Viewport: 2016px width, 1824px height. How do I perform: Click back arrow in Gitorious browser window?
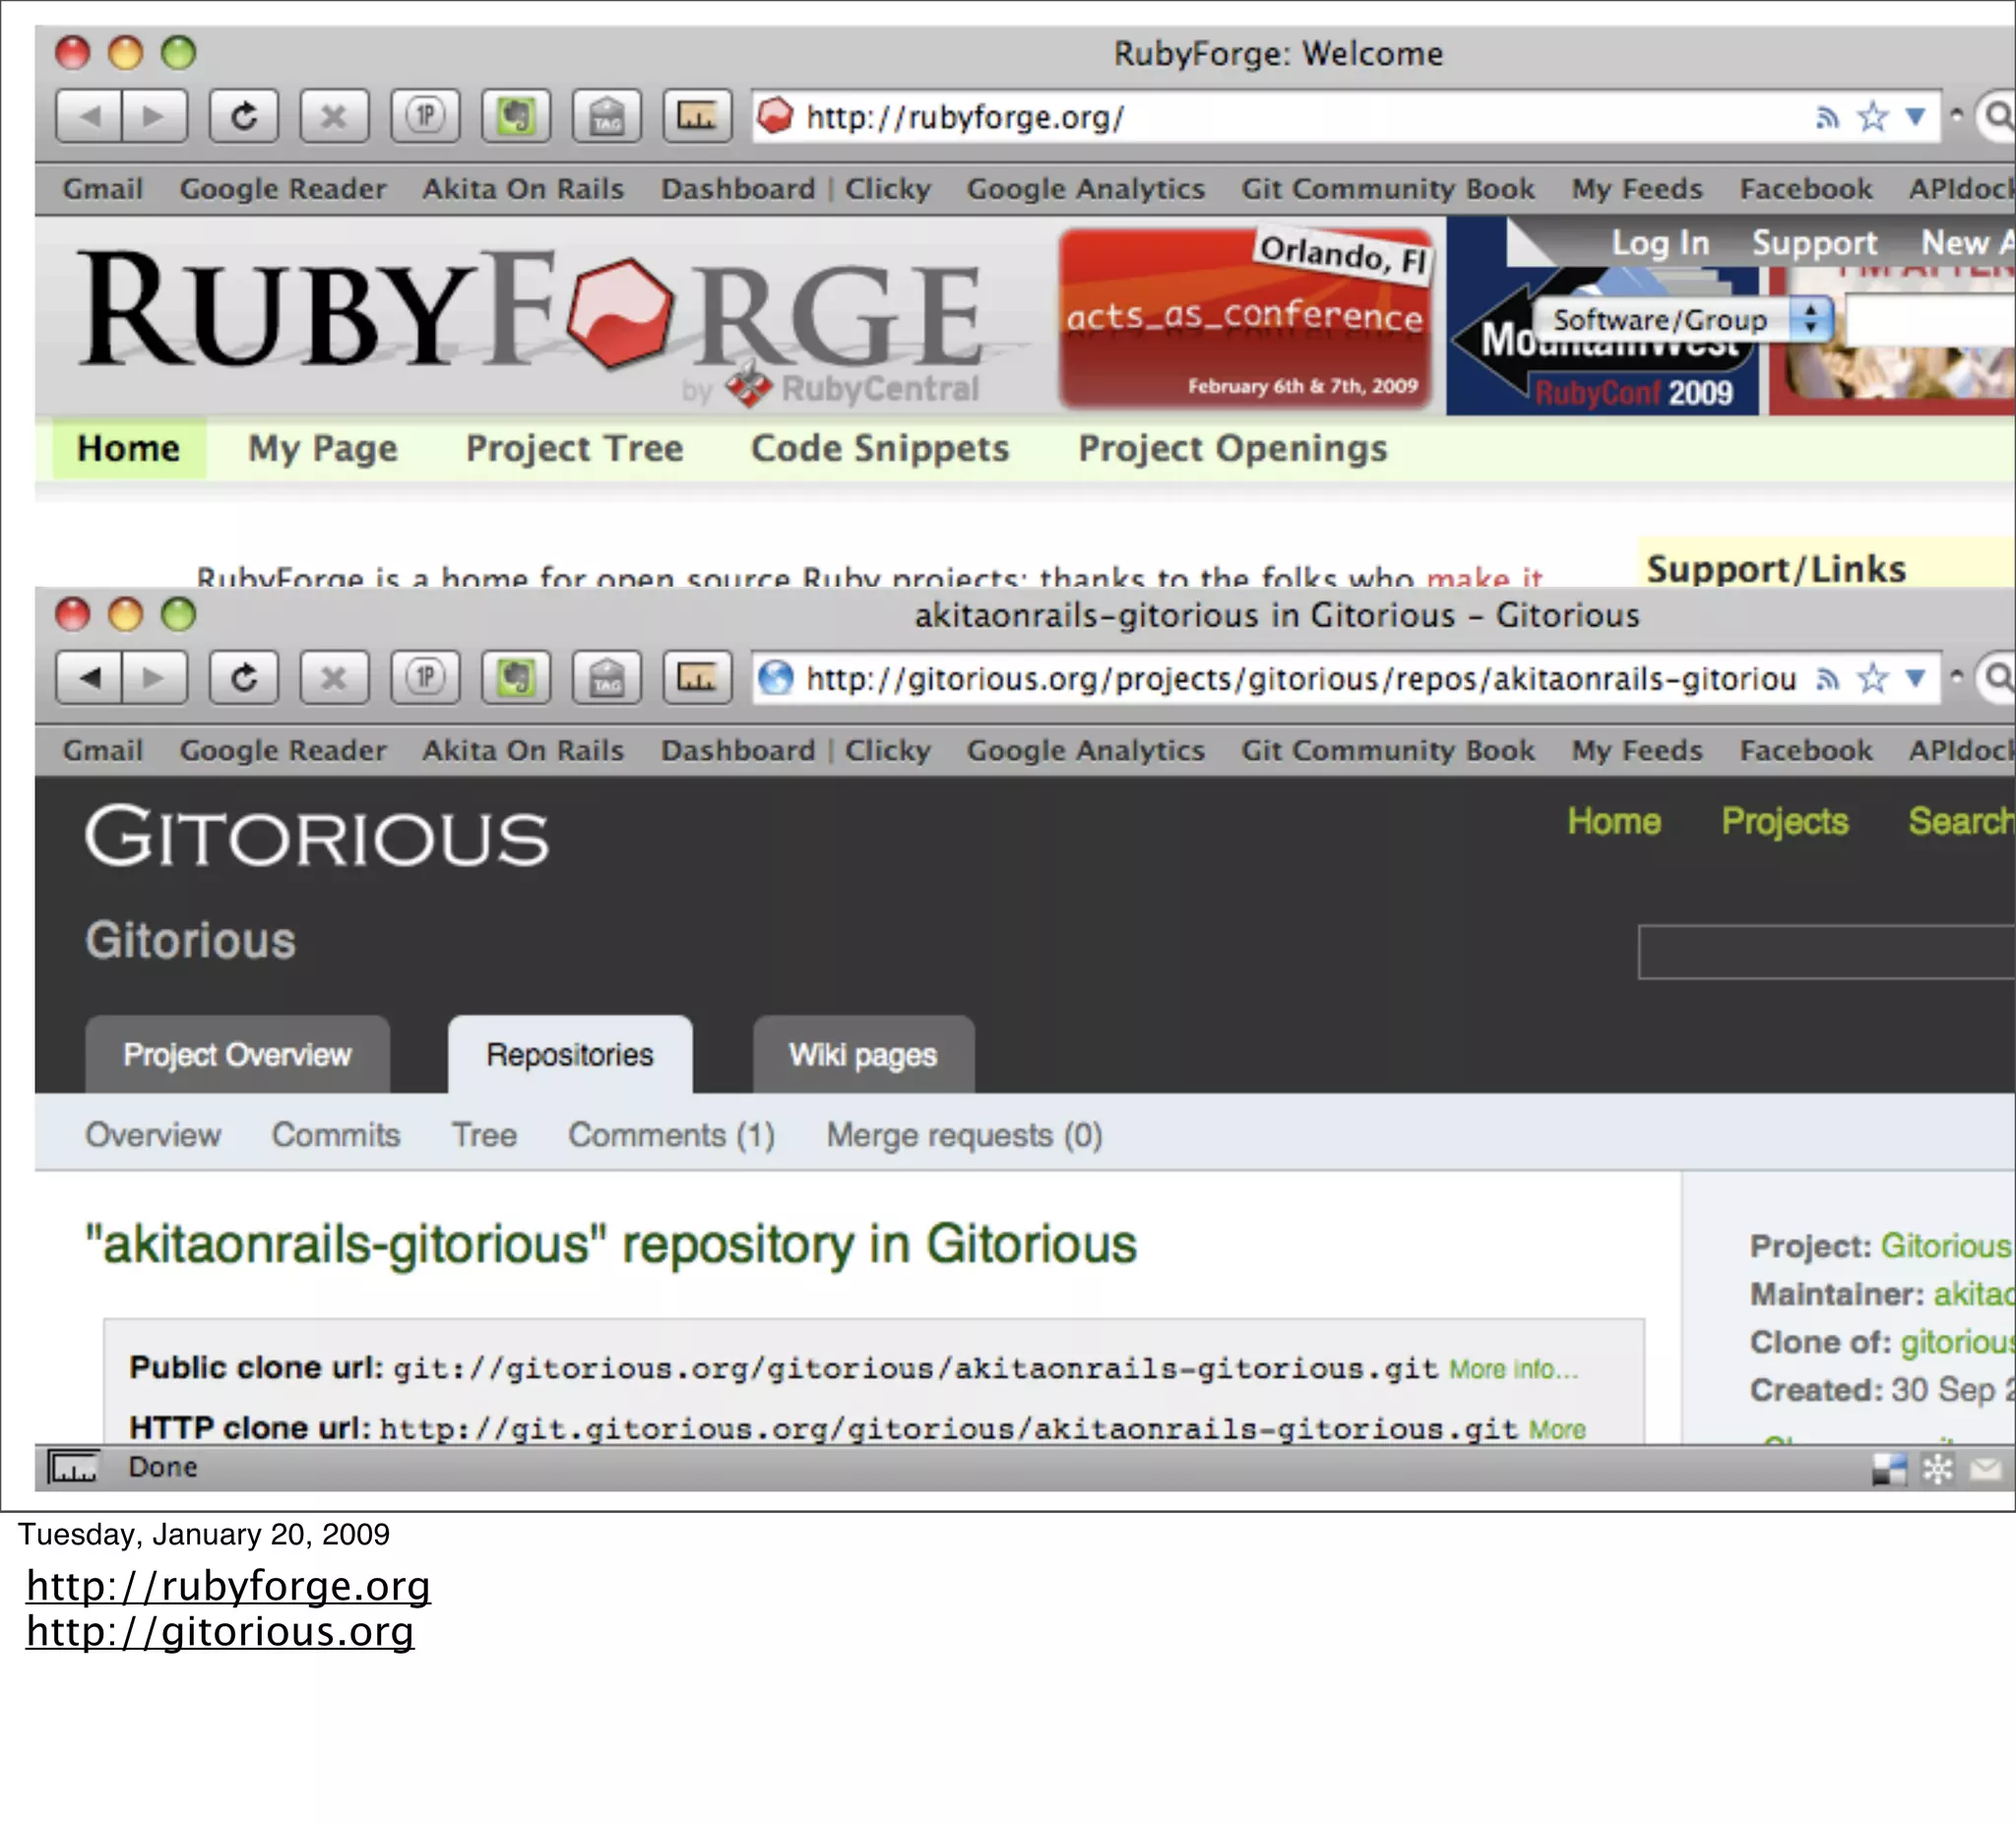[x=90, y=679]
